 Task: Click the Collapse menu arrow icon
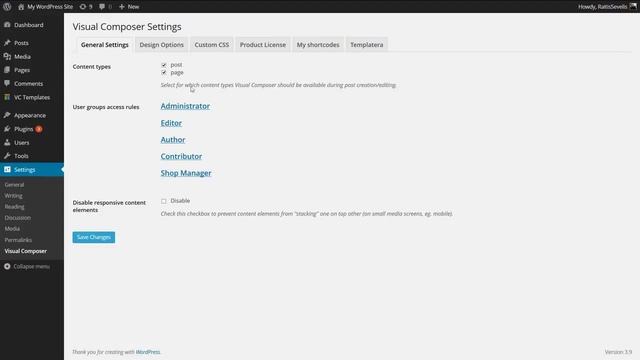click(7, 267)
